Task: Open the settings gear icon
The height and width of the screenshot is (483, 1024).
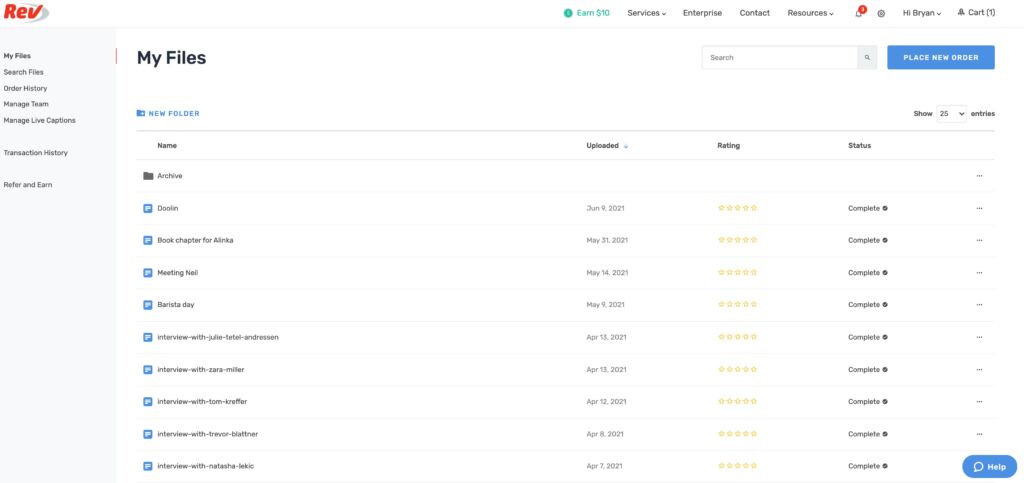Action: pos(881,13)
